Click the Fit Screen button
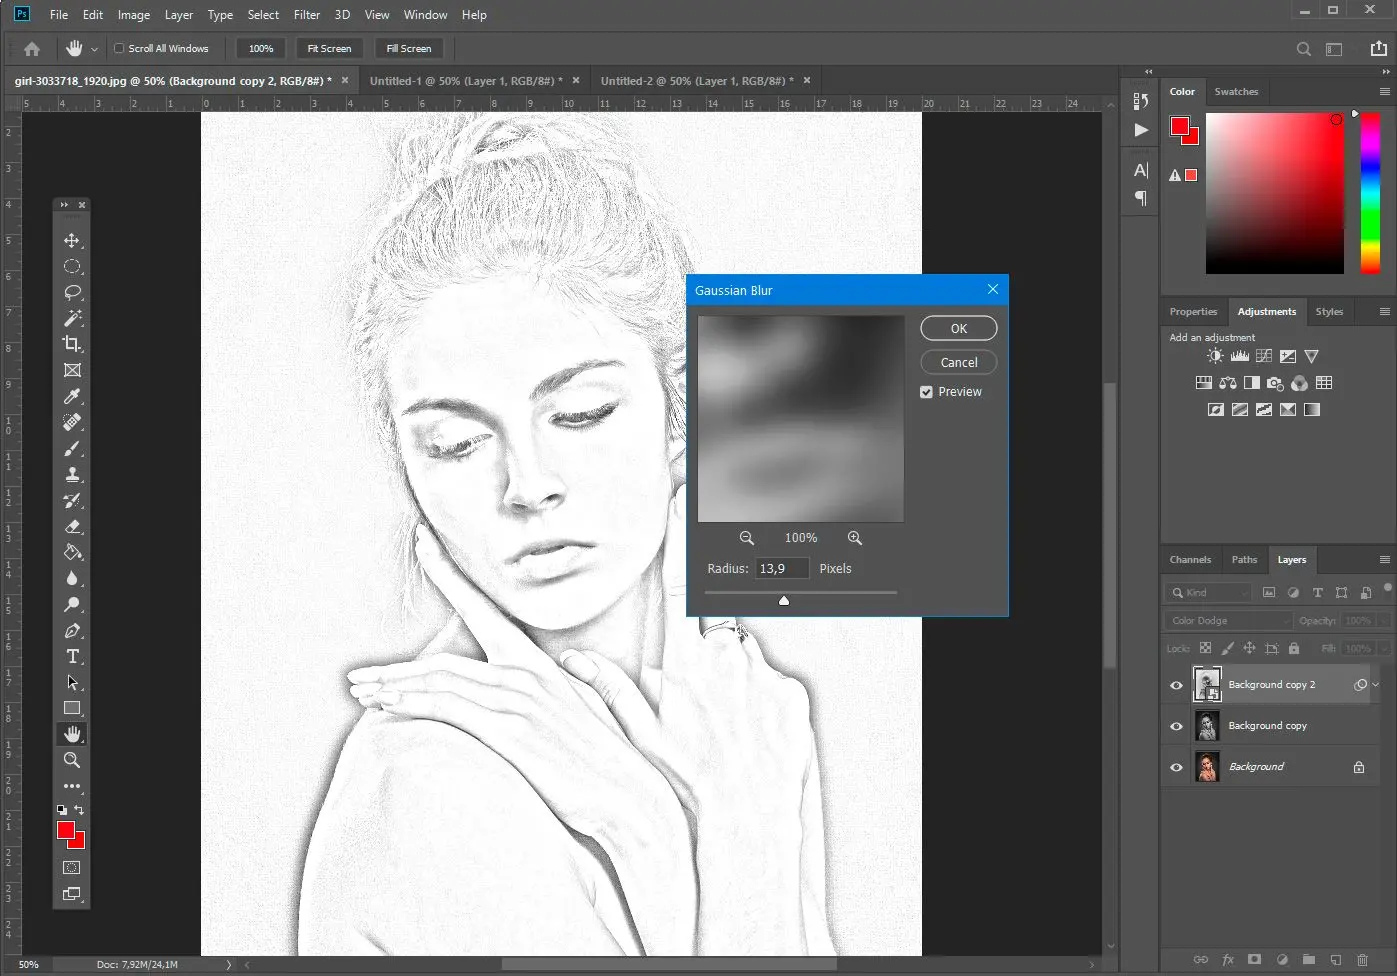 click(329, 48)
